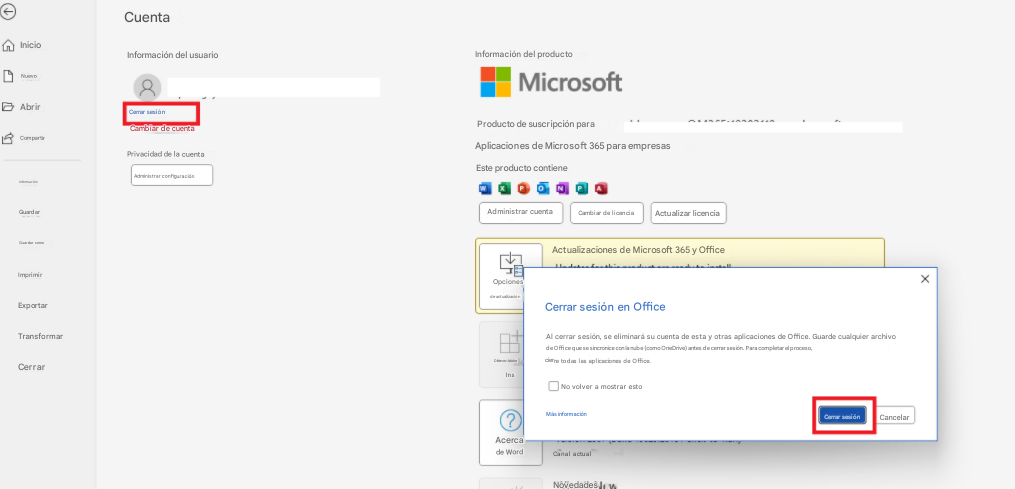Click the Información del producto heading
The width and height of the screenshot is (1015, 489).
click(x=524, y=54)
